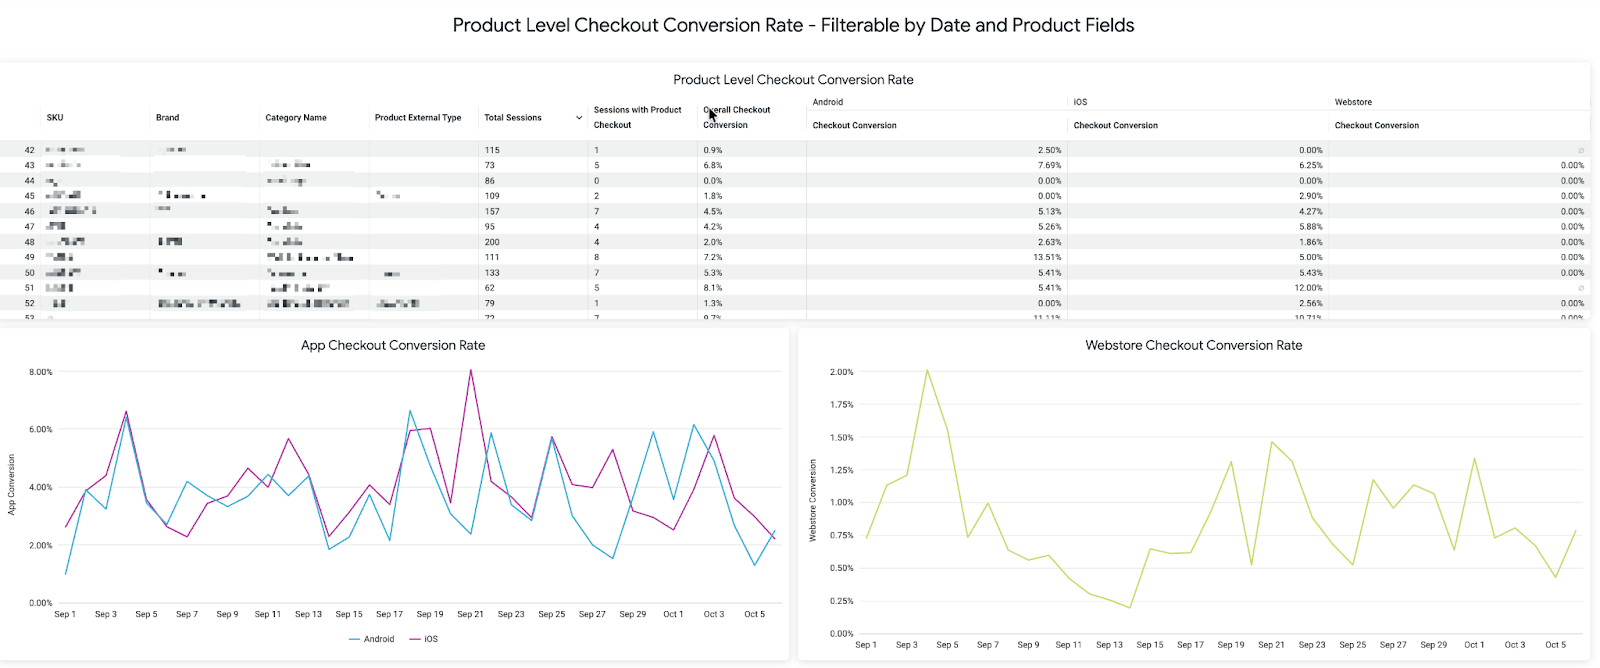Click Checkout Conversion header under iOS
The width and height of the screenshot is (1600, 668).
pos(1115,126)
